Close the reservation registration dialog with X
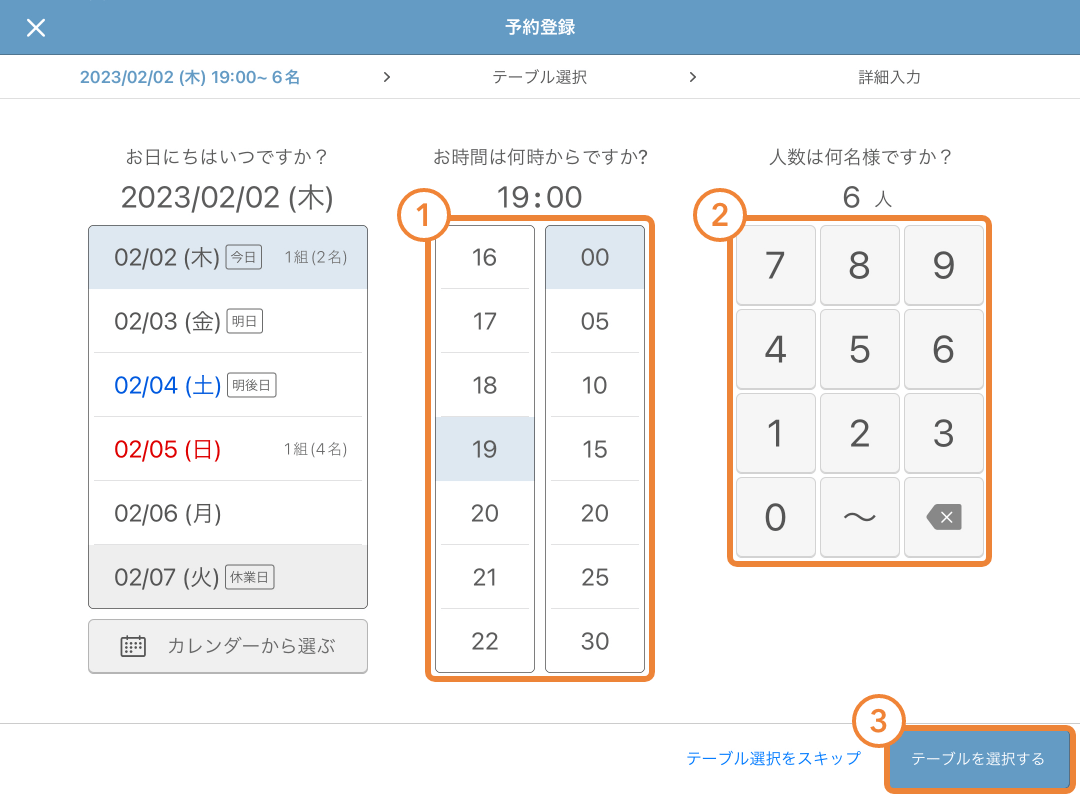Screen dimensions: 1080x794 (x=36, y=28)
